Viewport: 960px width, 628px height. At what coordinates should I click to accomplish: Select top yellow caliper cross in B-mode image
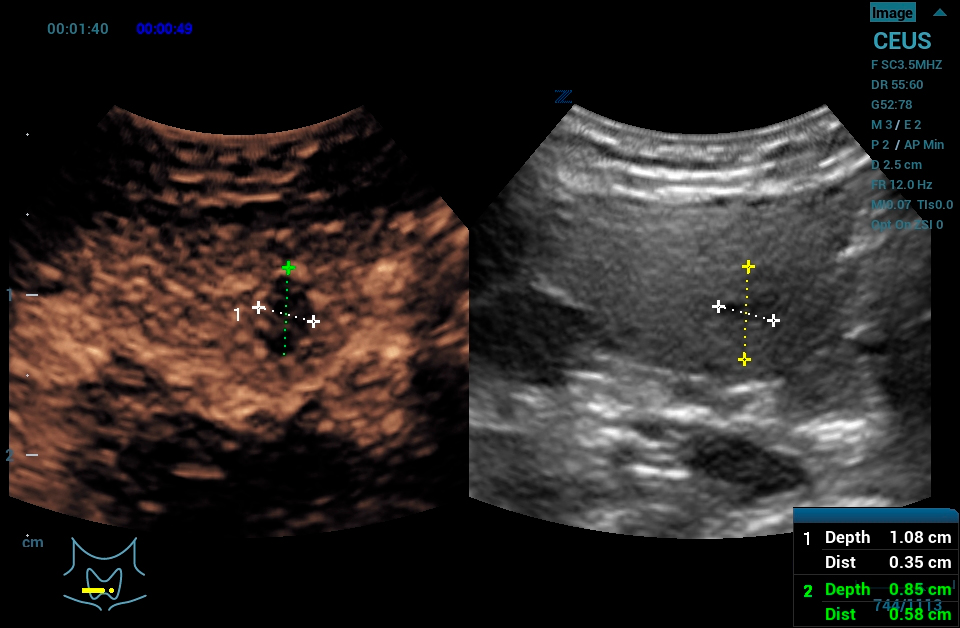(748, 266)
